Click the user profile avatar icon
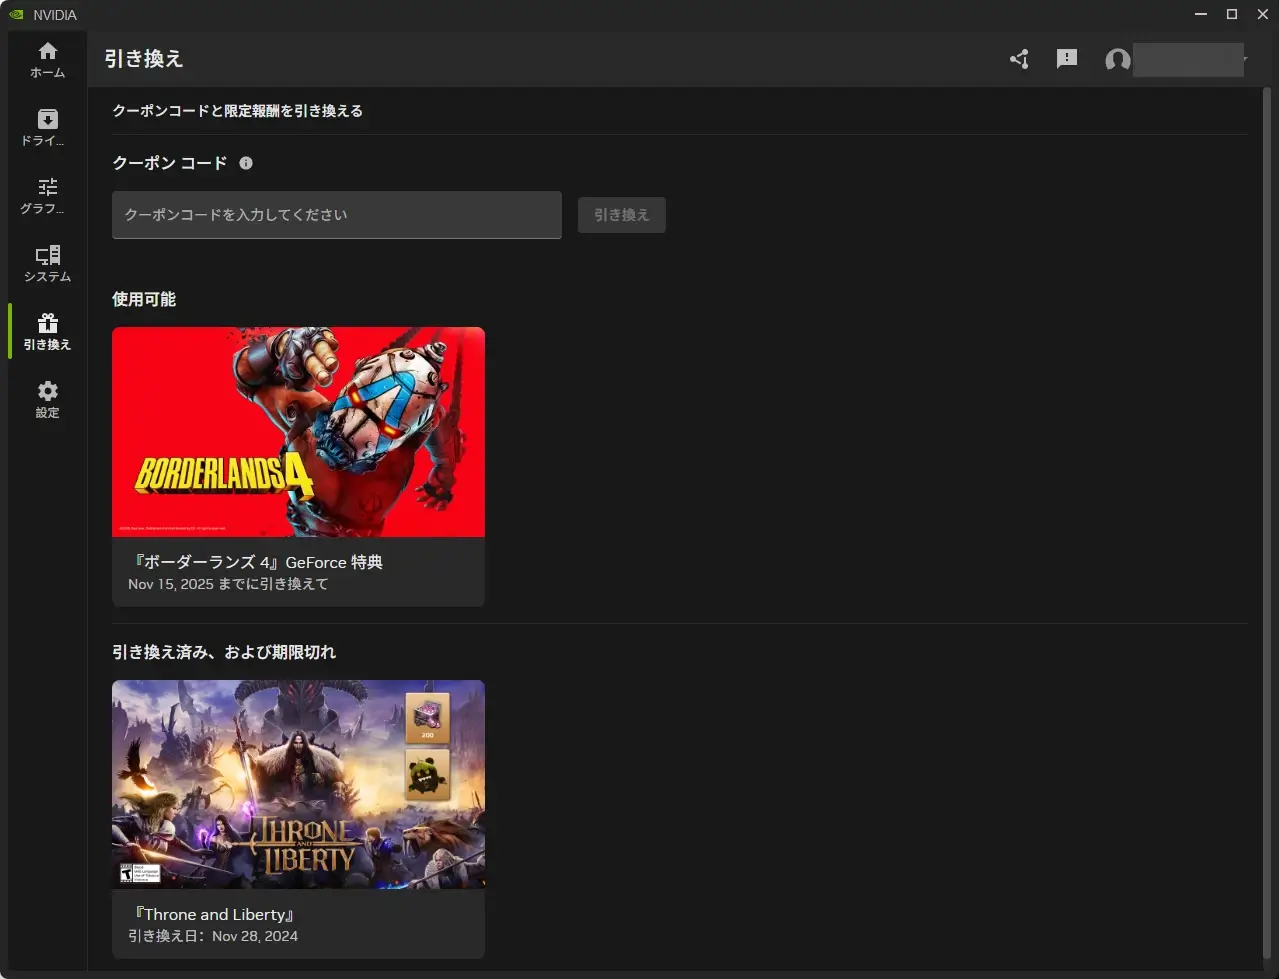This screenshot has width=1279, height=979. tap(1117, 60)
